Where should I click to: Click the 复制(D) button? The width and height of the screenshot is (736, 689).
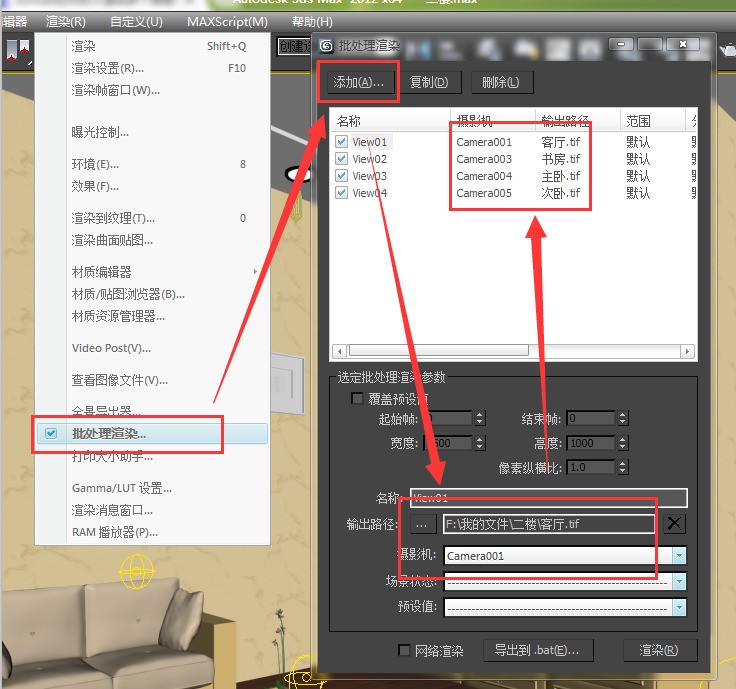pos(429,83)
